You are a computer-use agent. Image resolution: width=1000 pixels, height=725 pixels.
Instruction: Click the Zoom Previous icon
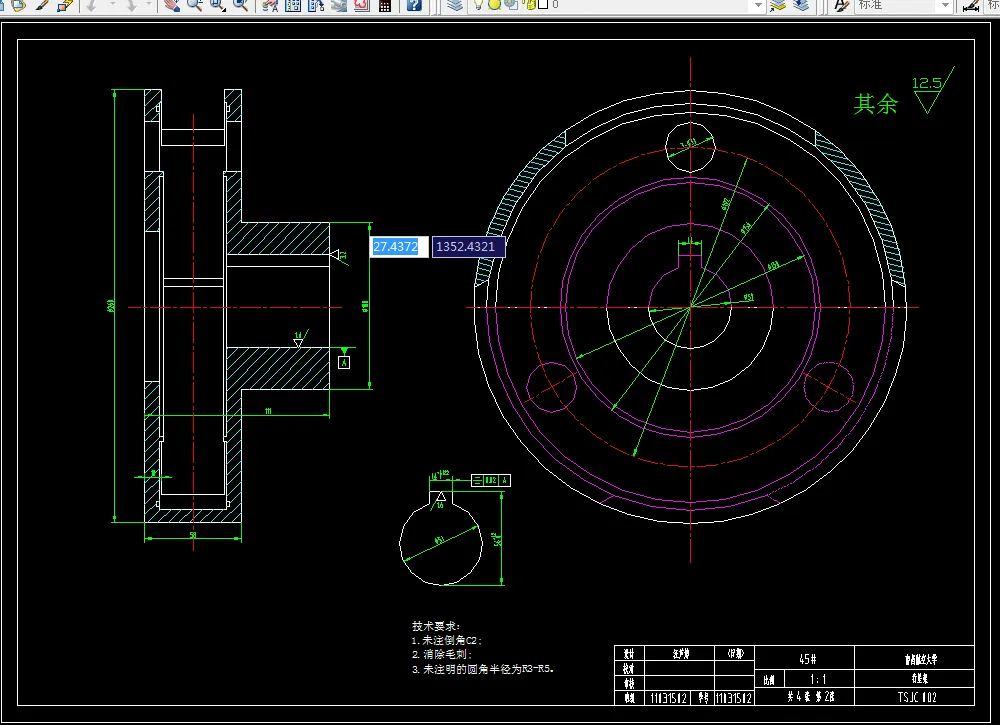[240, 5]
